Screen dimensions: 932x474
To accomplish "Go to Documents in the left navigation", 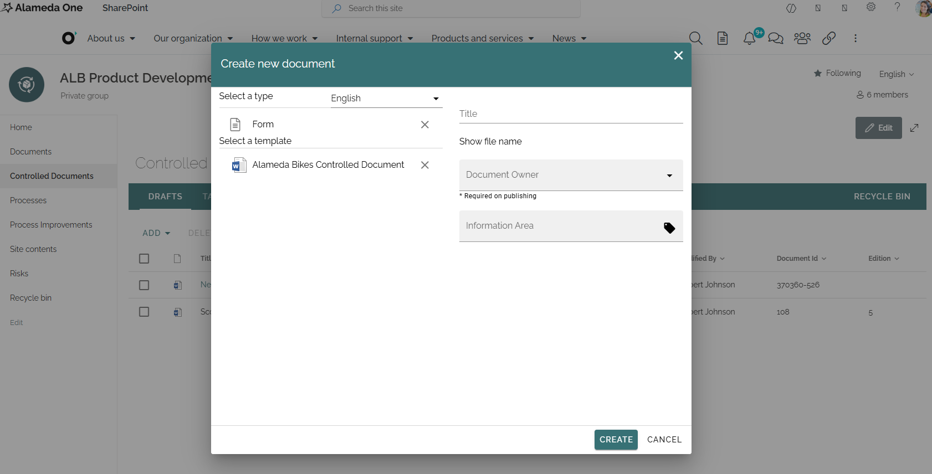I will (30, 152).
